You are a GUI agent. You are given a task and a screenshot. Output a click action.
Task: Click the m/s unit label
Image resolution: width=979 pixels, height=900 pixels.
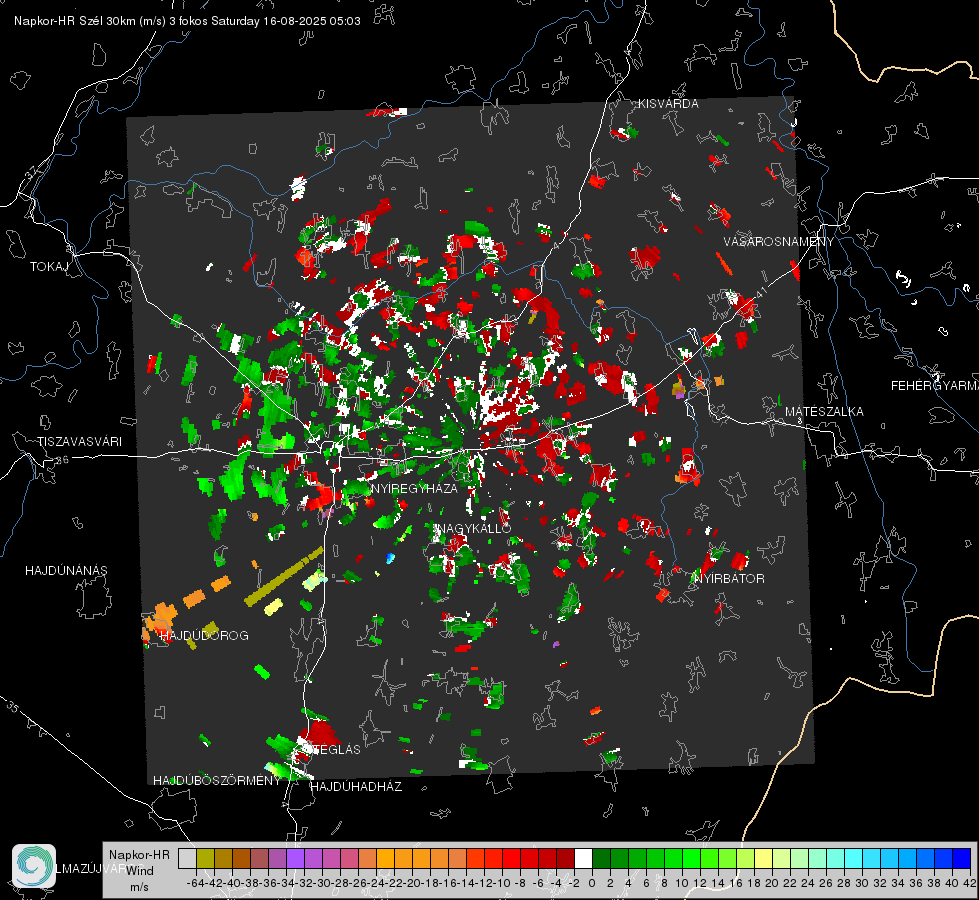coord(139,887)
